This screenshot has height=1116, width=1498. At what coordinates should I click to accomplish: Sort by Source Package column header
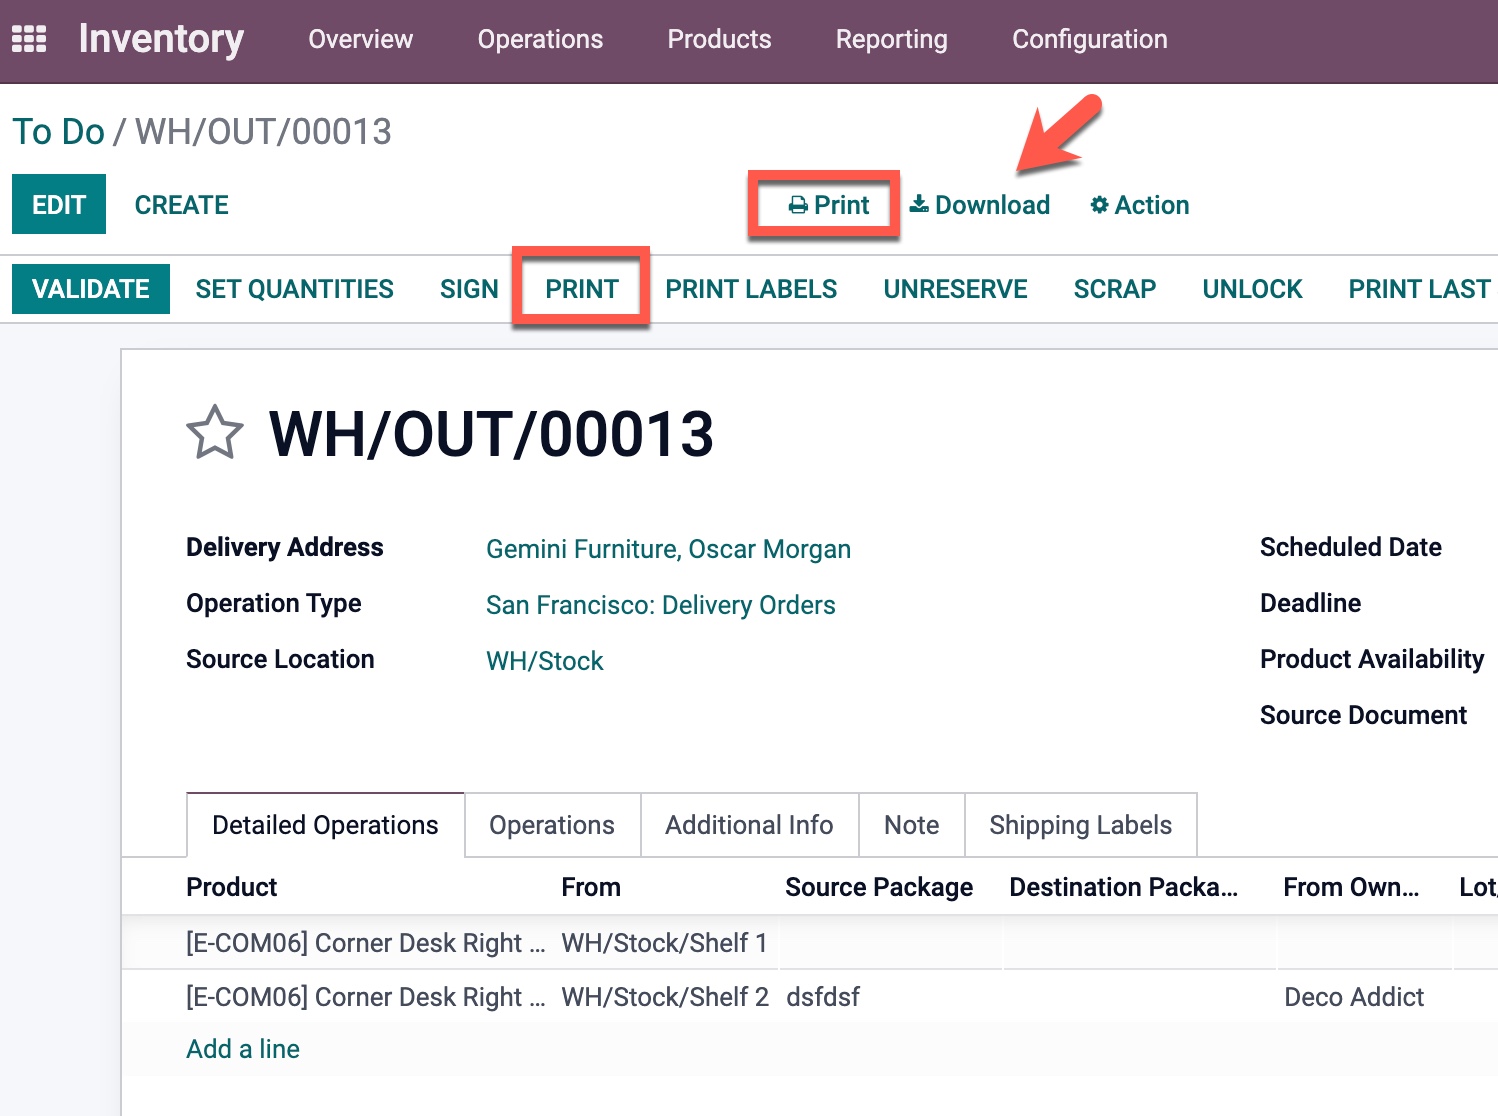[x=879, y=887]
